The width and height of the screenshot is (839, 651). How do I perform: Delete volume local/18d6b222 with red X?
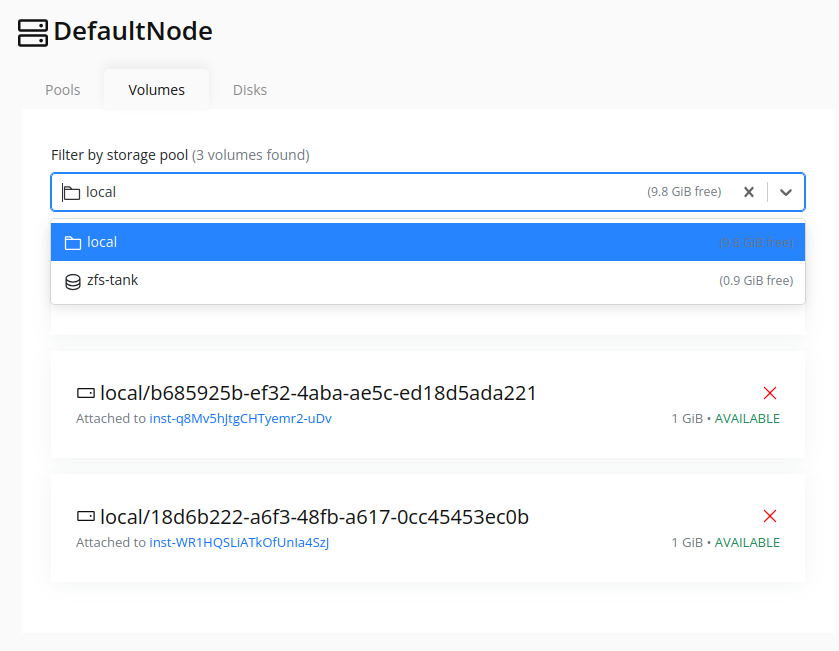click(770, 516)
